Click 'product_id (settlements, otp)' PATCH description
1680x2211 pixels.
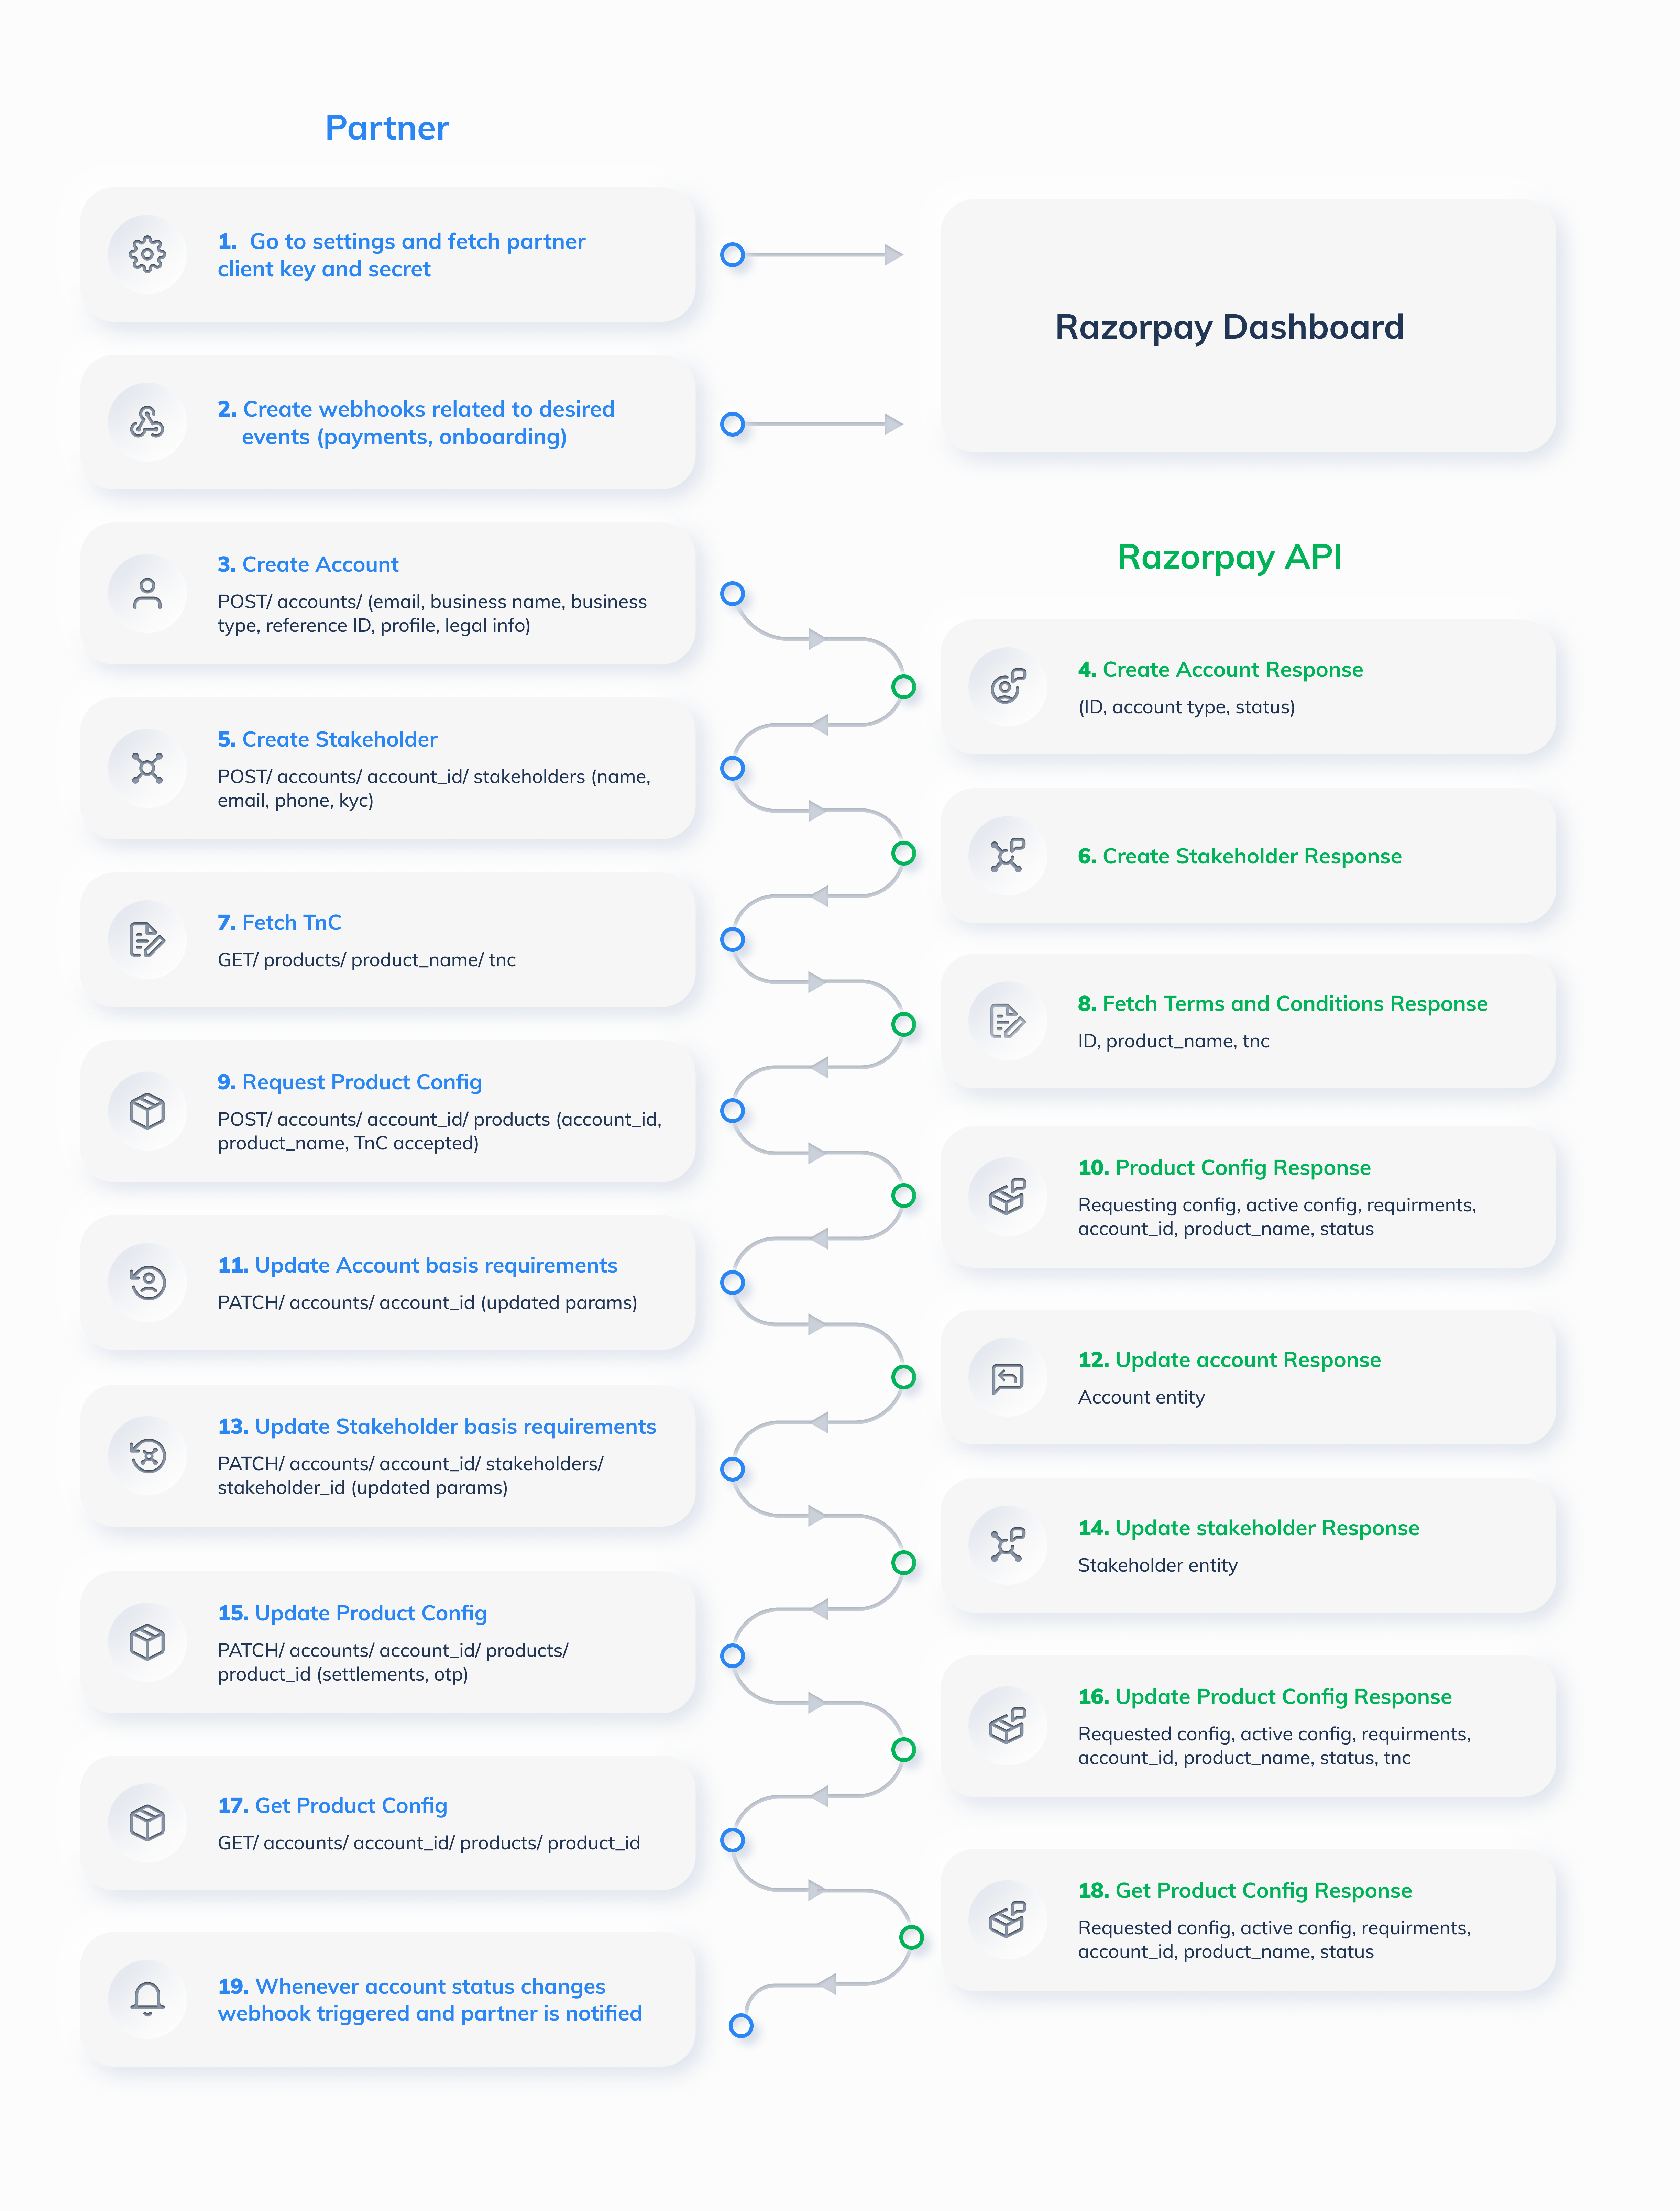pyautogui.click(x=393, y=1662)
